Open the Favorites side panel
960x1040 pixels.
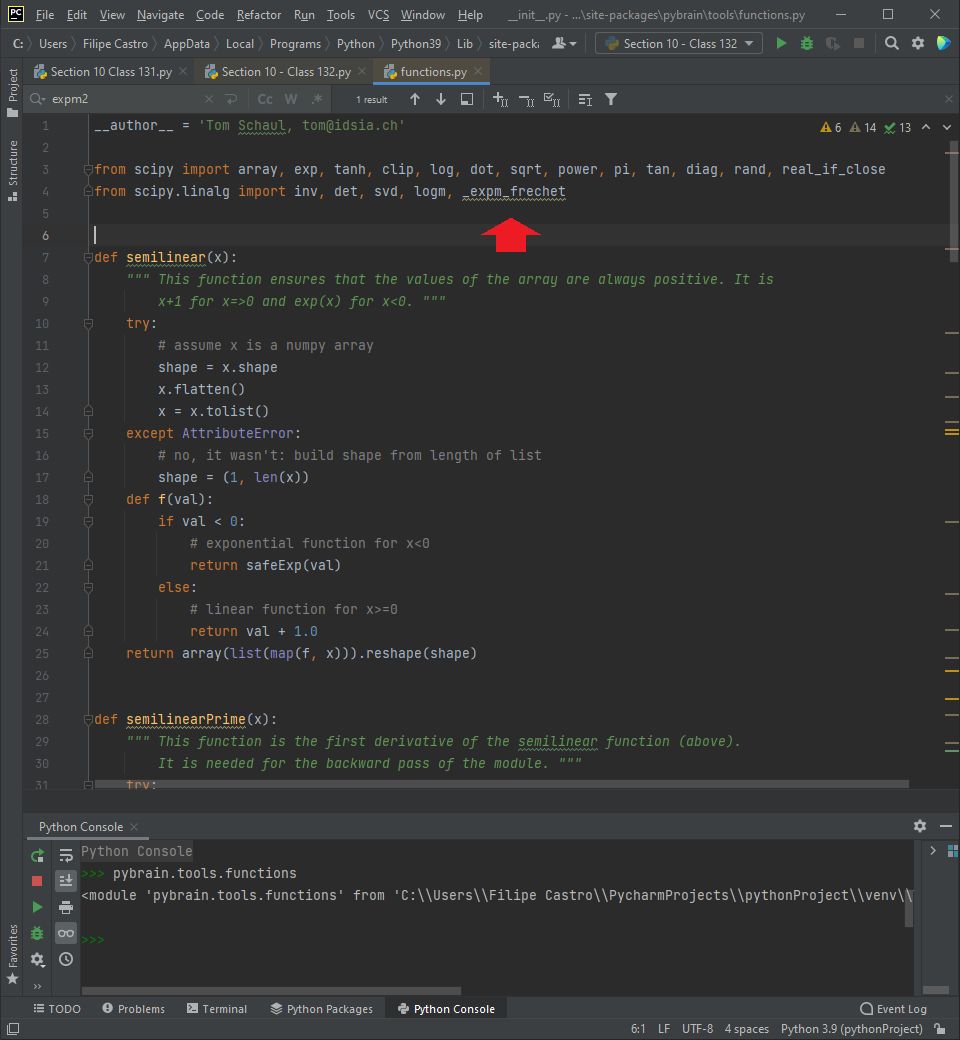12,954
